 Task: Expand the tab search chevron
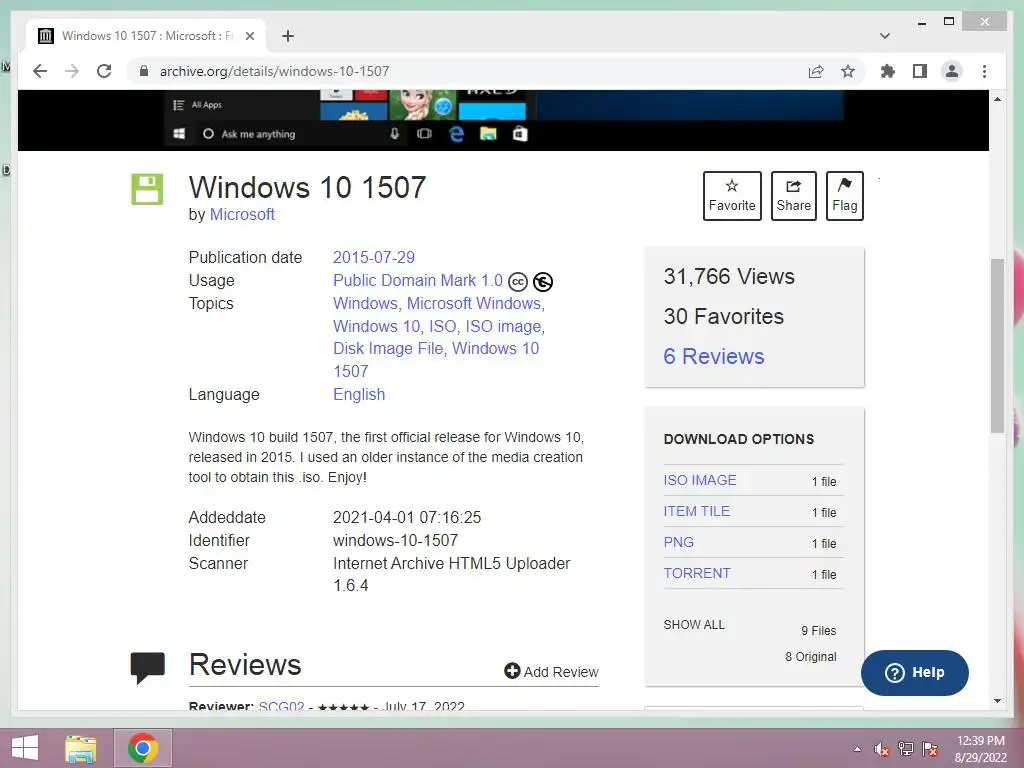coord(885,36)
